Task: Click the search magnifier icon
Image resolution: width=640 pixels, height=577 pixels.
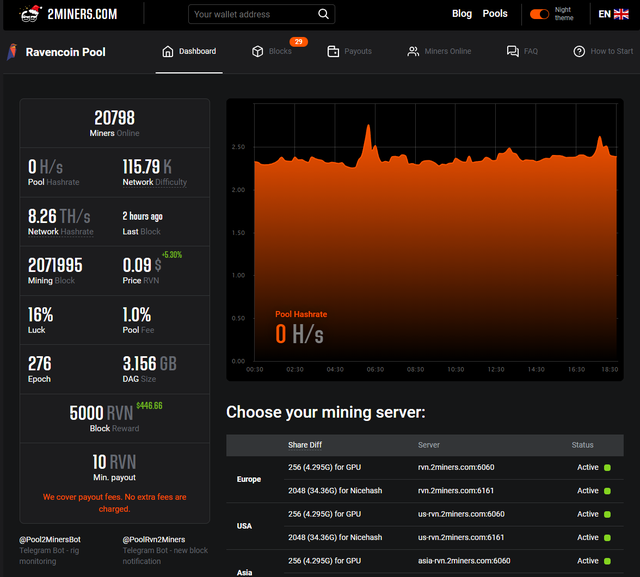Action: [323, 14]
